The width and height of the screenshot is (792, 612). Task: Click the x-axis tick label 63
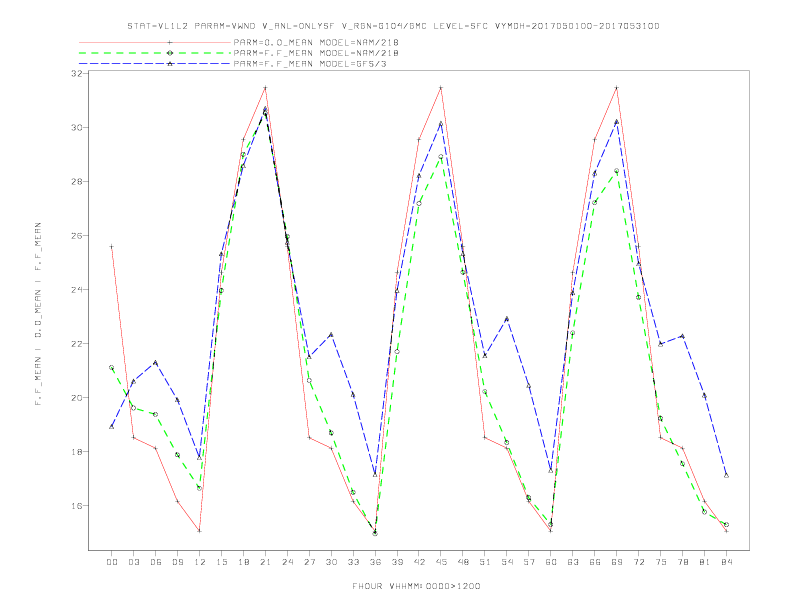pos(573,562)
